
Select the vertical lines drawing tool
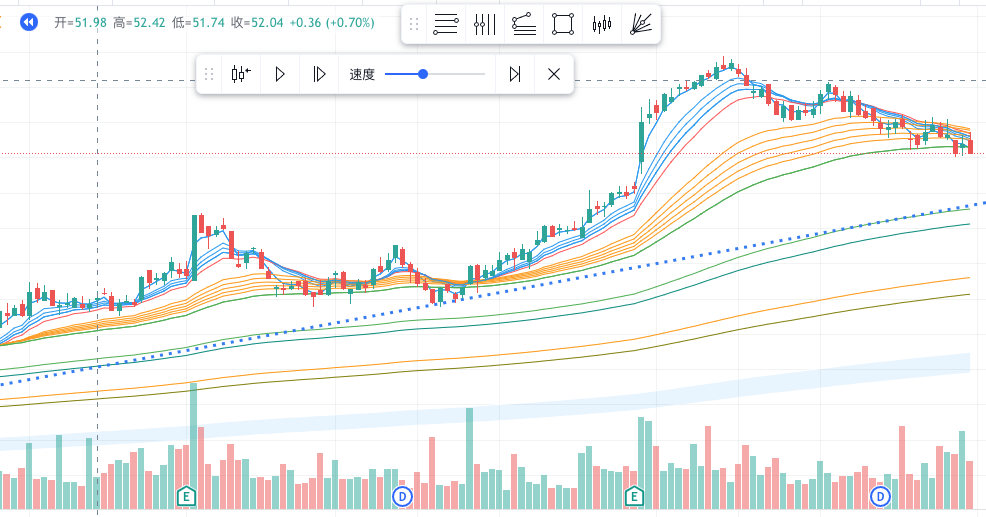(x=485, y=25)
